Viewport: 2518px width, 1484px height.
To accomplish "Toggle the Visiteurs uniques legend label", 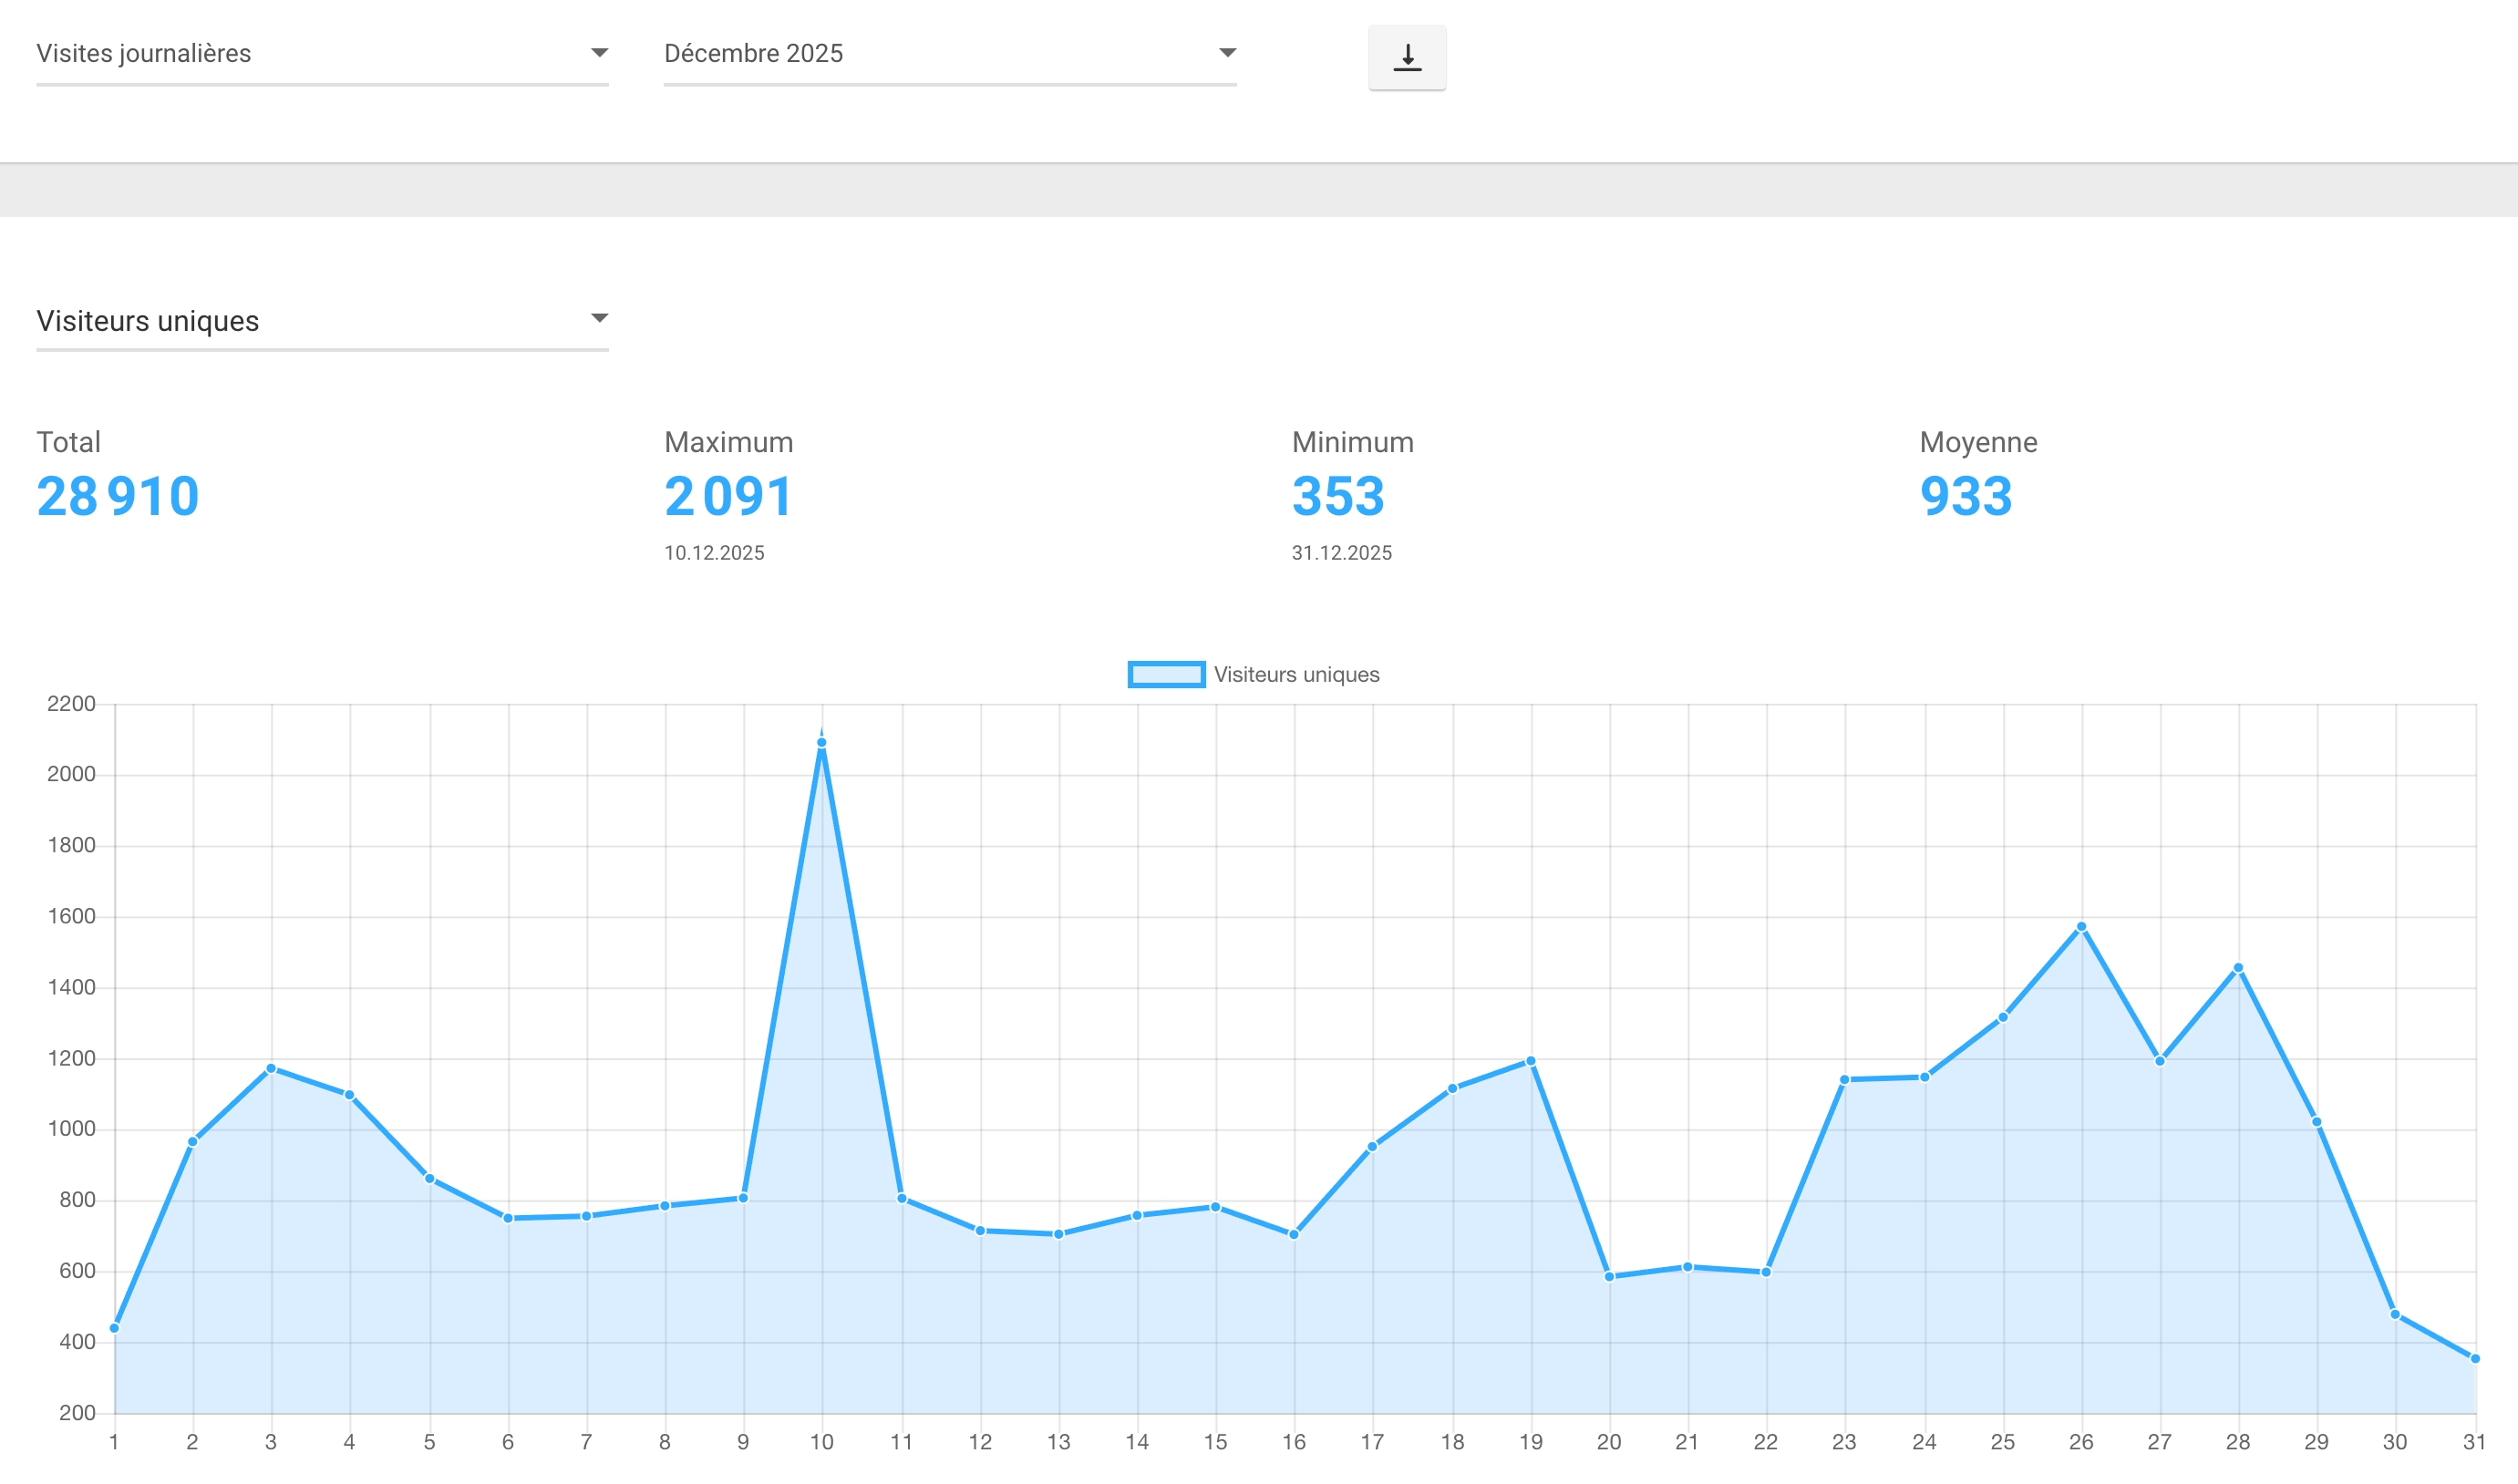I will point(1296,675).
